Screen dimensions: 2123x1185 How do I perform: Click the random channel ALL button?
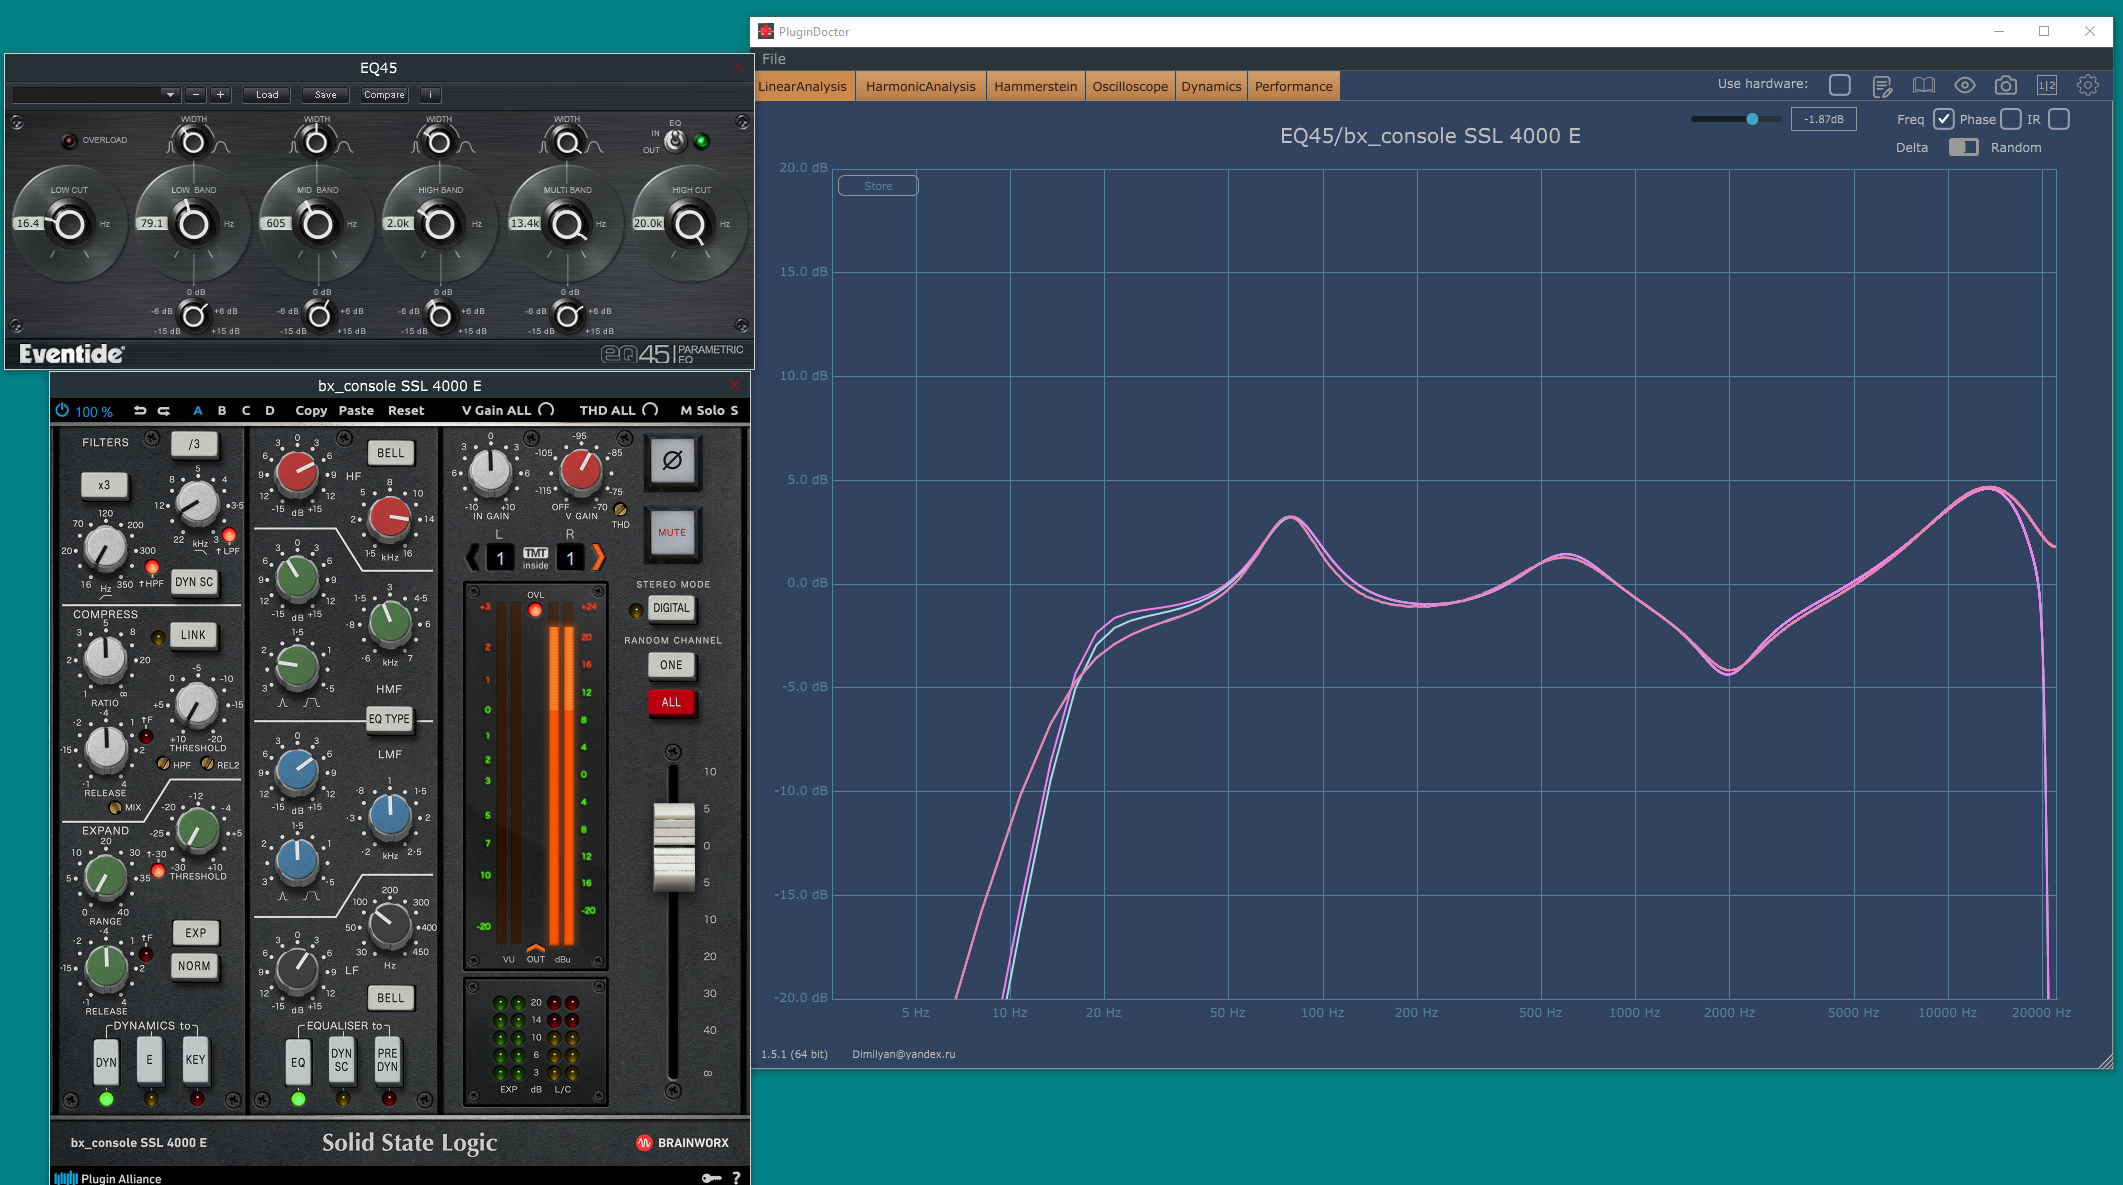(x=671, y=702)
